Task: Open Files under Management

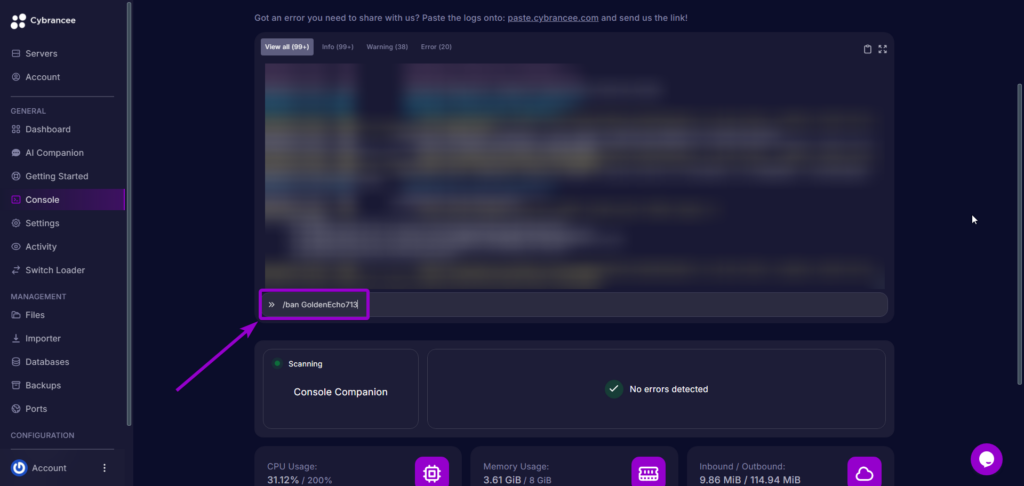Action: pyautogui.click(x=35, y=315)
